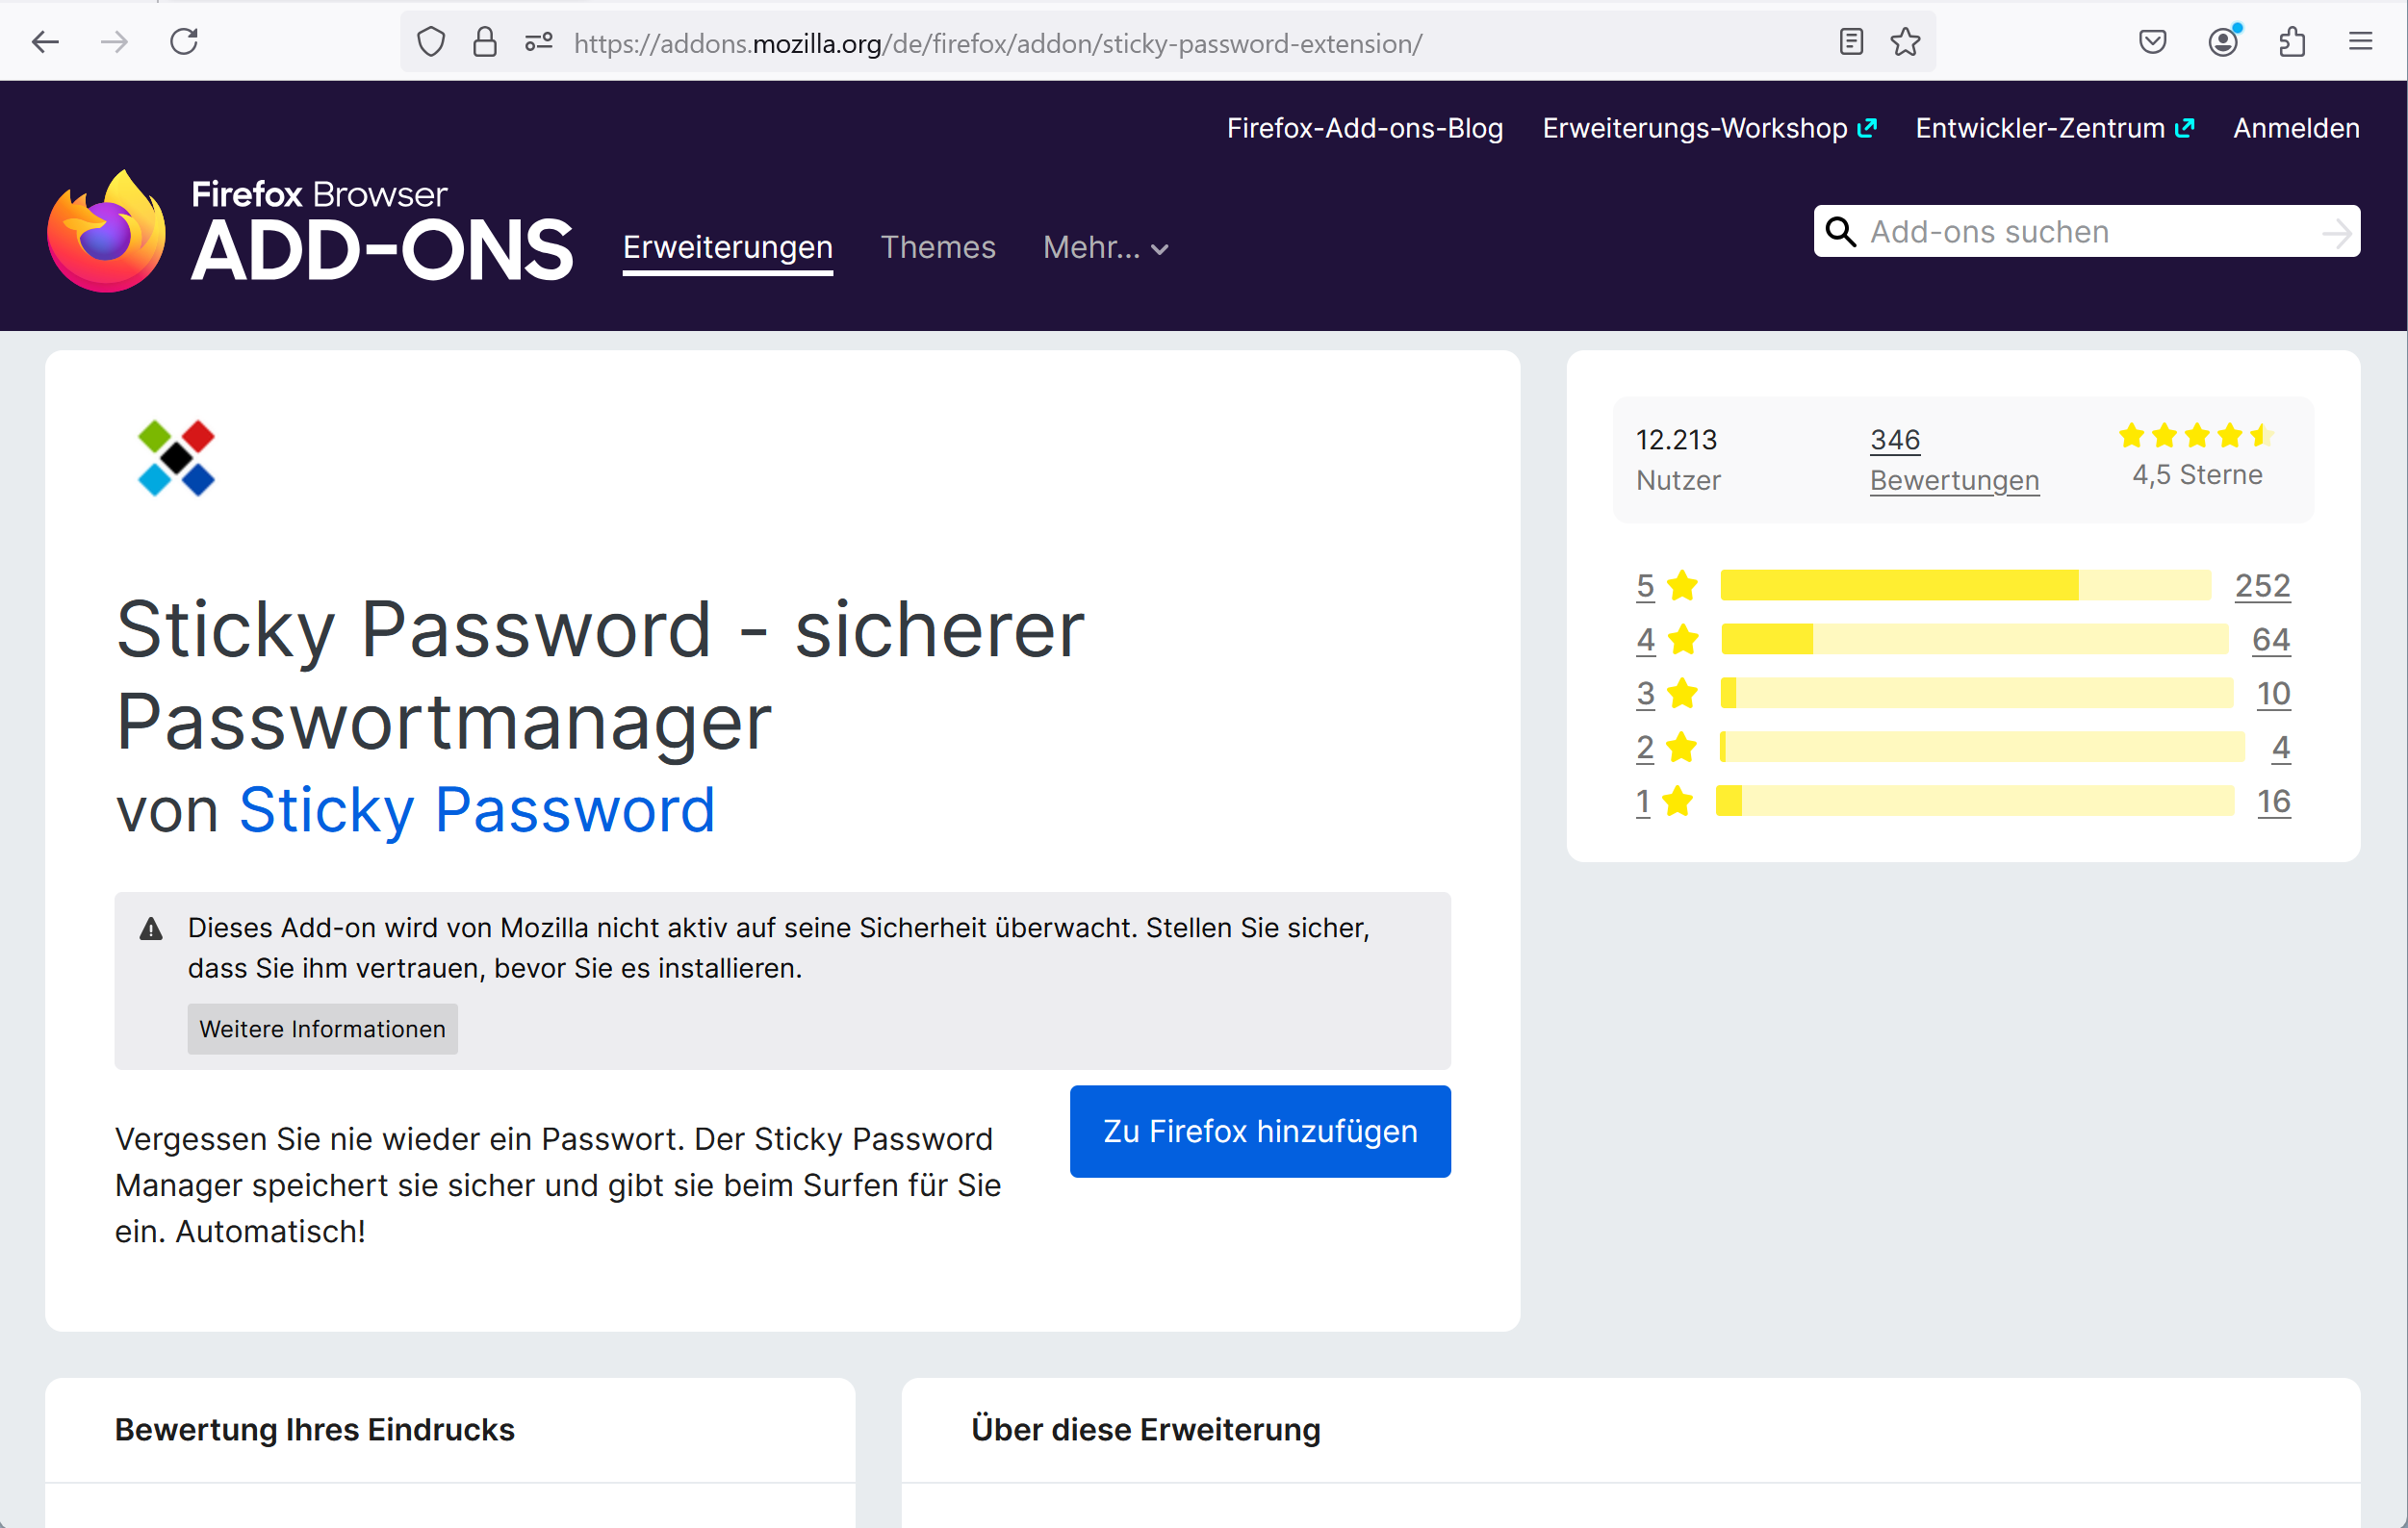Click the warning triangle icon
Viewport: 2408px width, 1528px height.
(x=151, y=929)
